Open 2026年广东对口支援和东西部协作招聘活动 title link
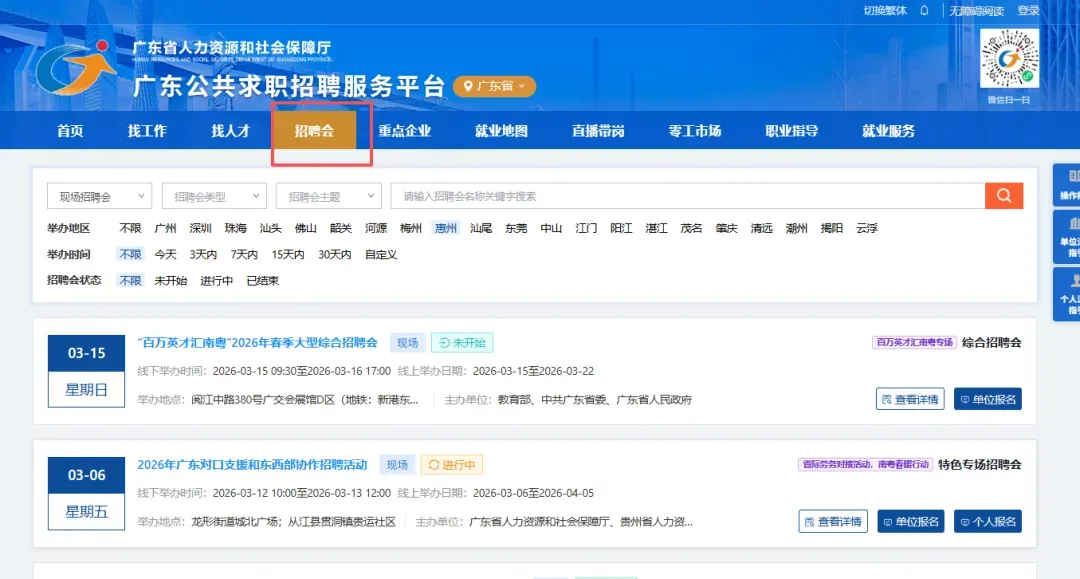 point(252,465)
